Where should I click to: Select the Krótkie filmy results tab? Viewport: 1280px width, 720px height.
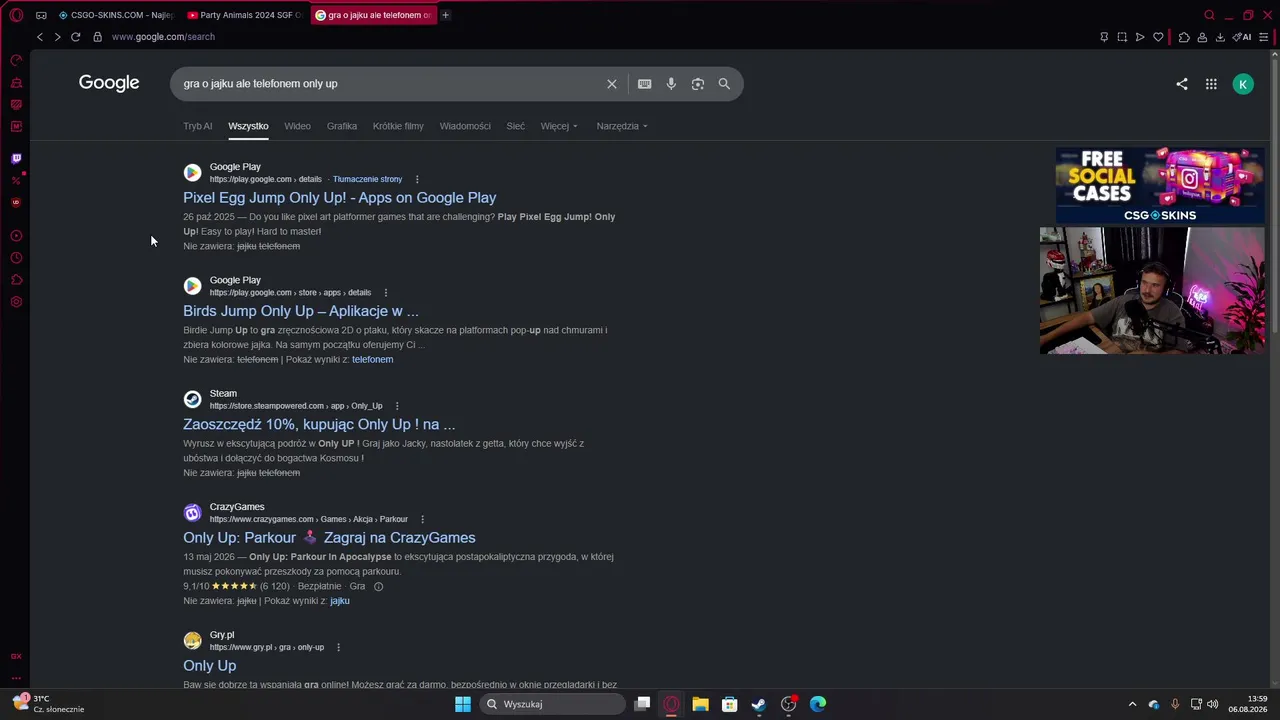click(x=398, y=126)
